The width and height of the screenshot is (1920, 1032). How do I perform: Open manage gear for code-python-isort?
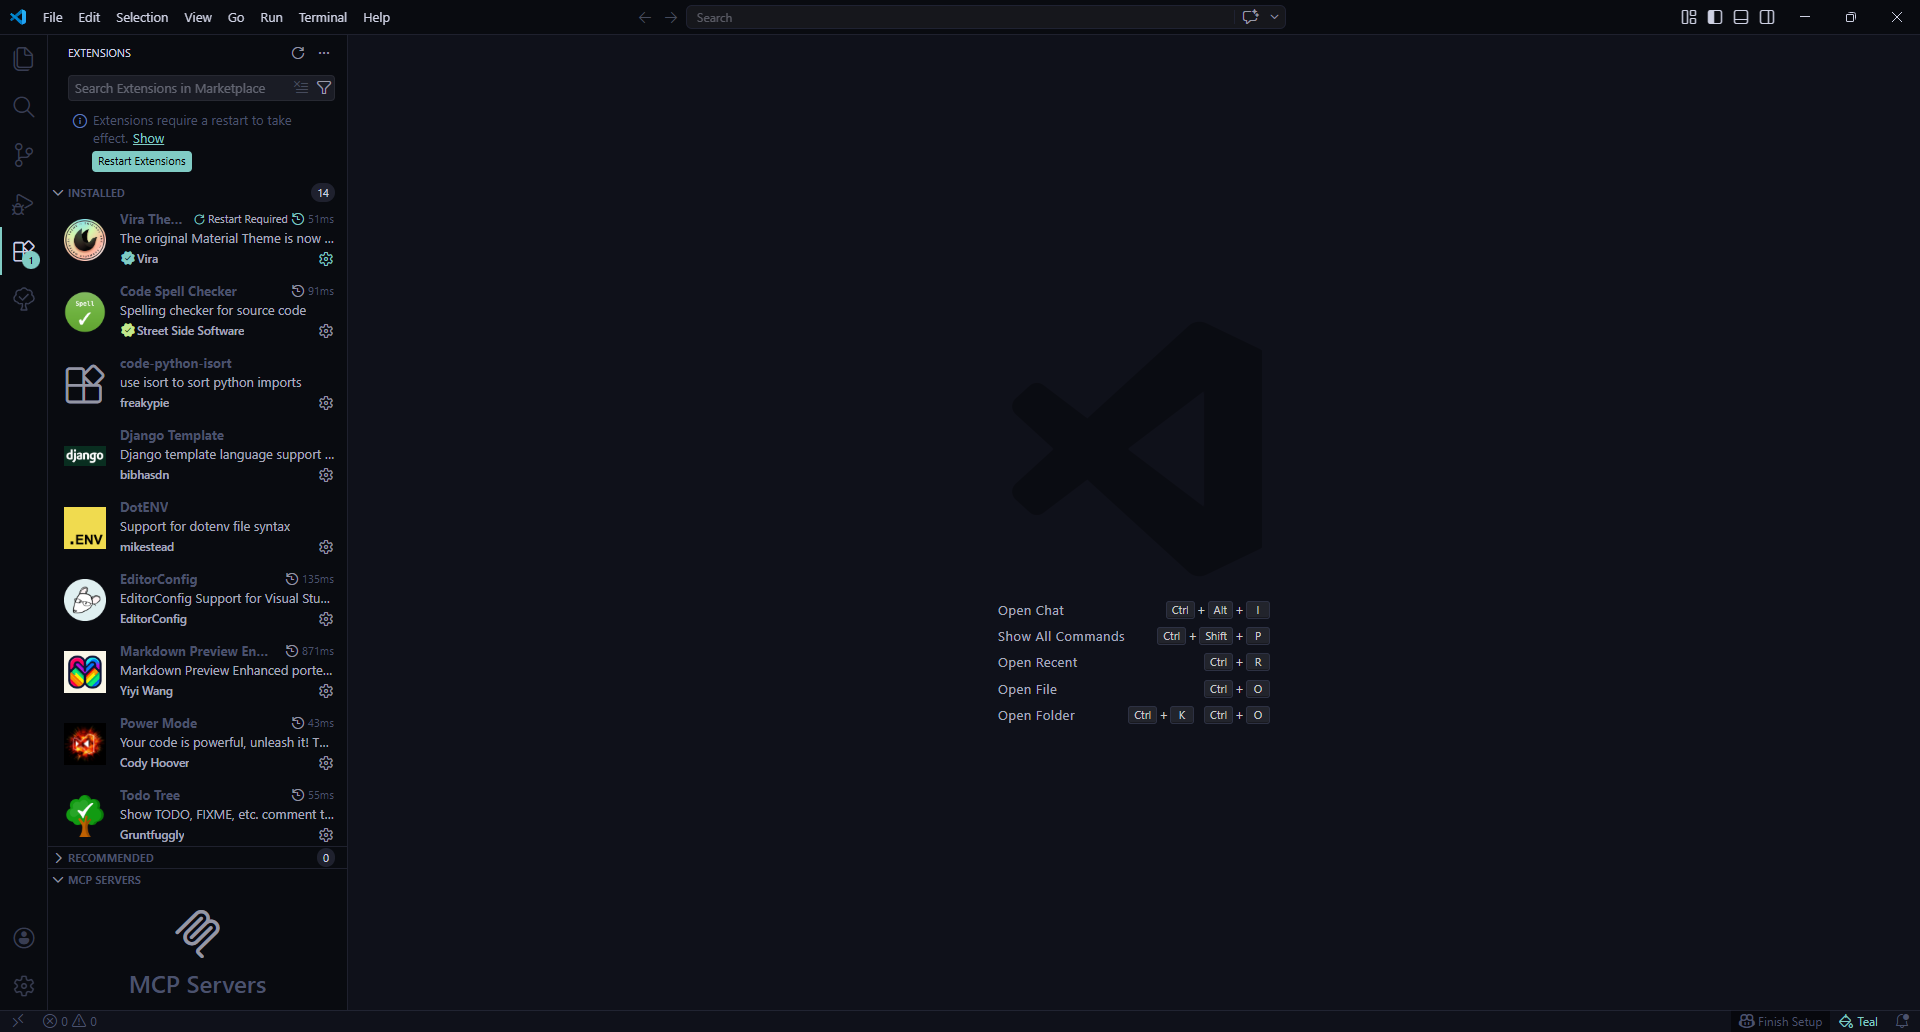326,403
